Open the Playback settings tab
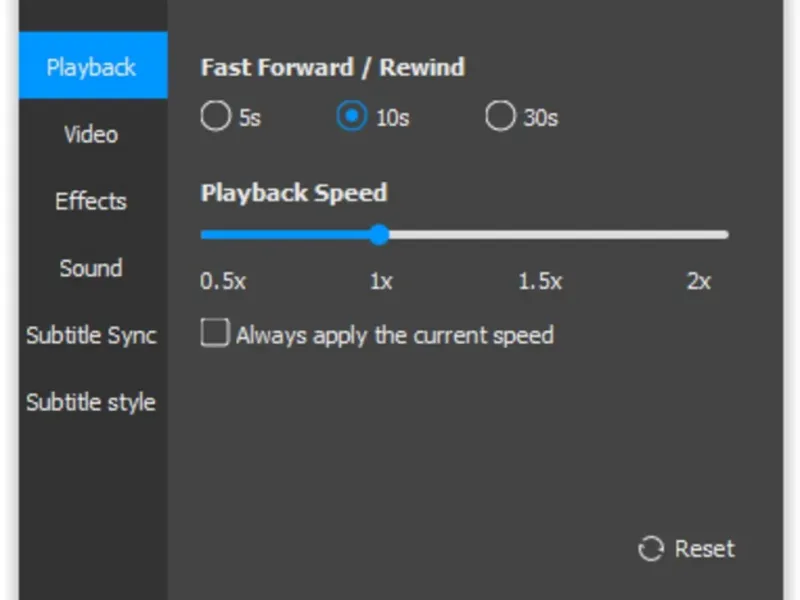Viewport: 800px width, 600px height. point(92,68)
